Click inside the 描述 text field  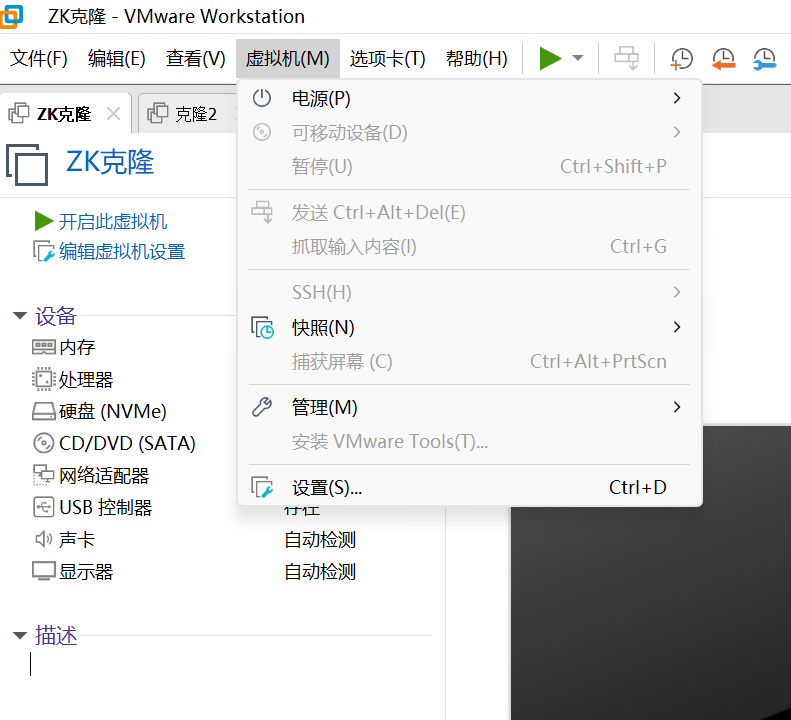[230, 664]
